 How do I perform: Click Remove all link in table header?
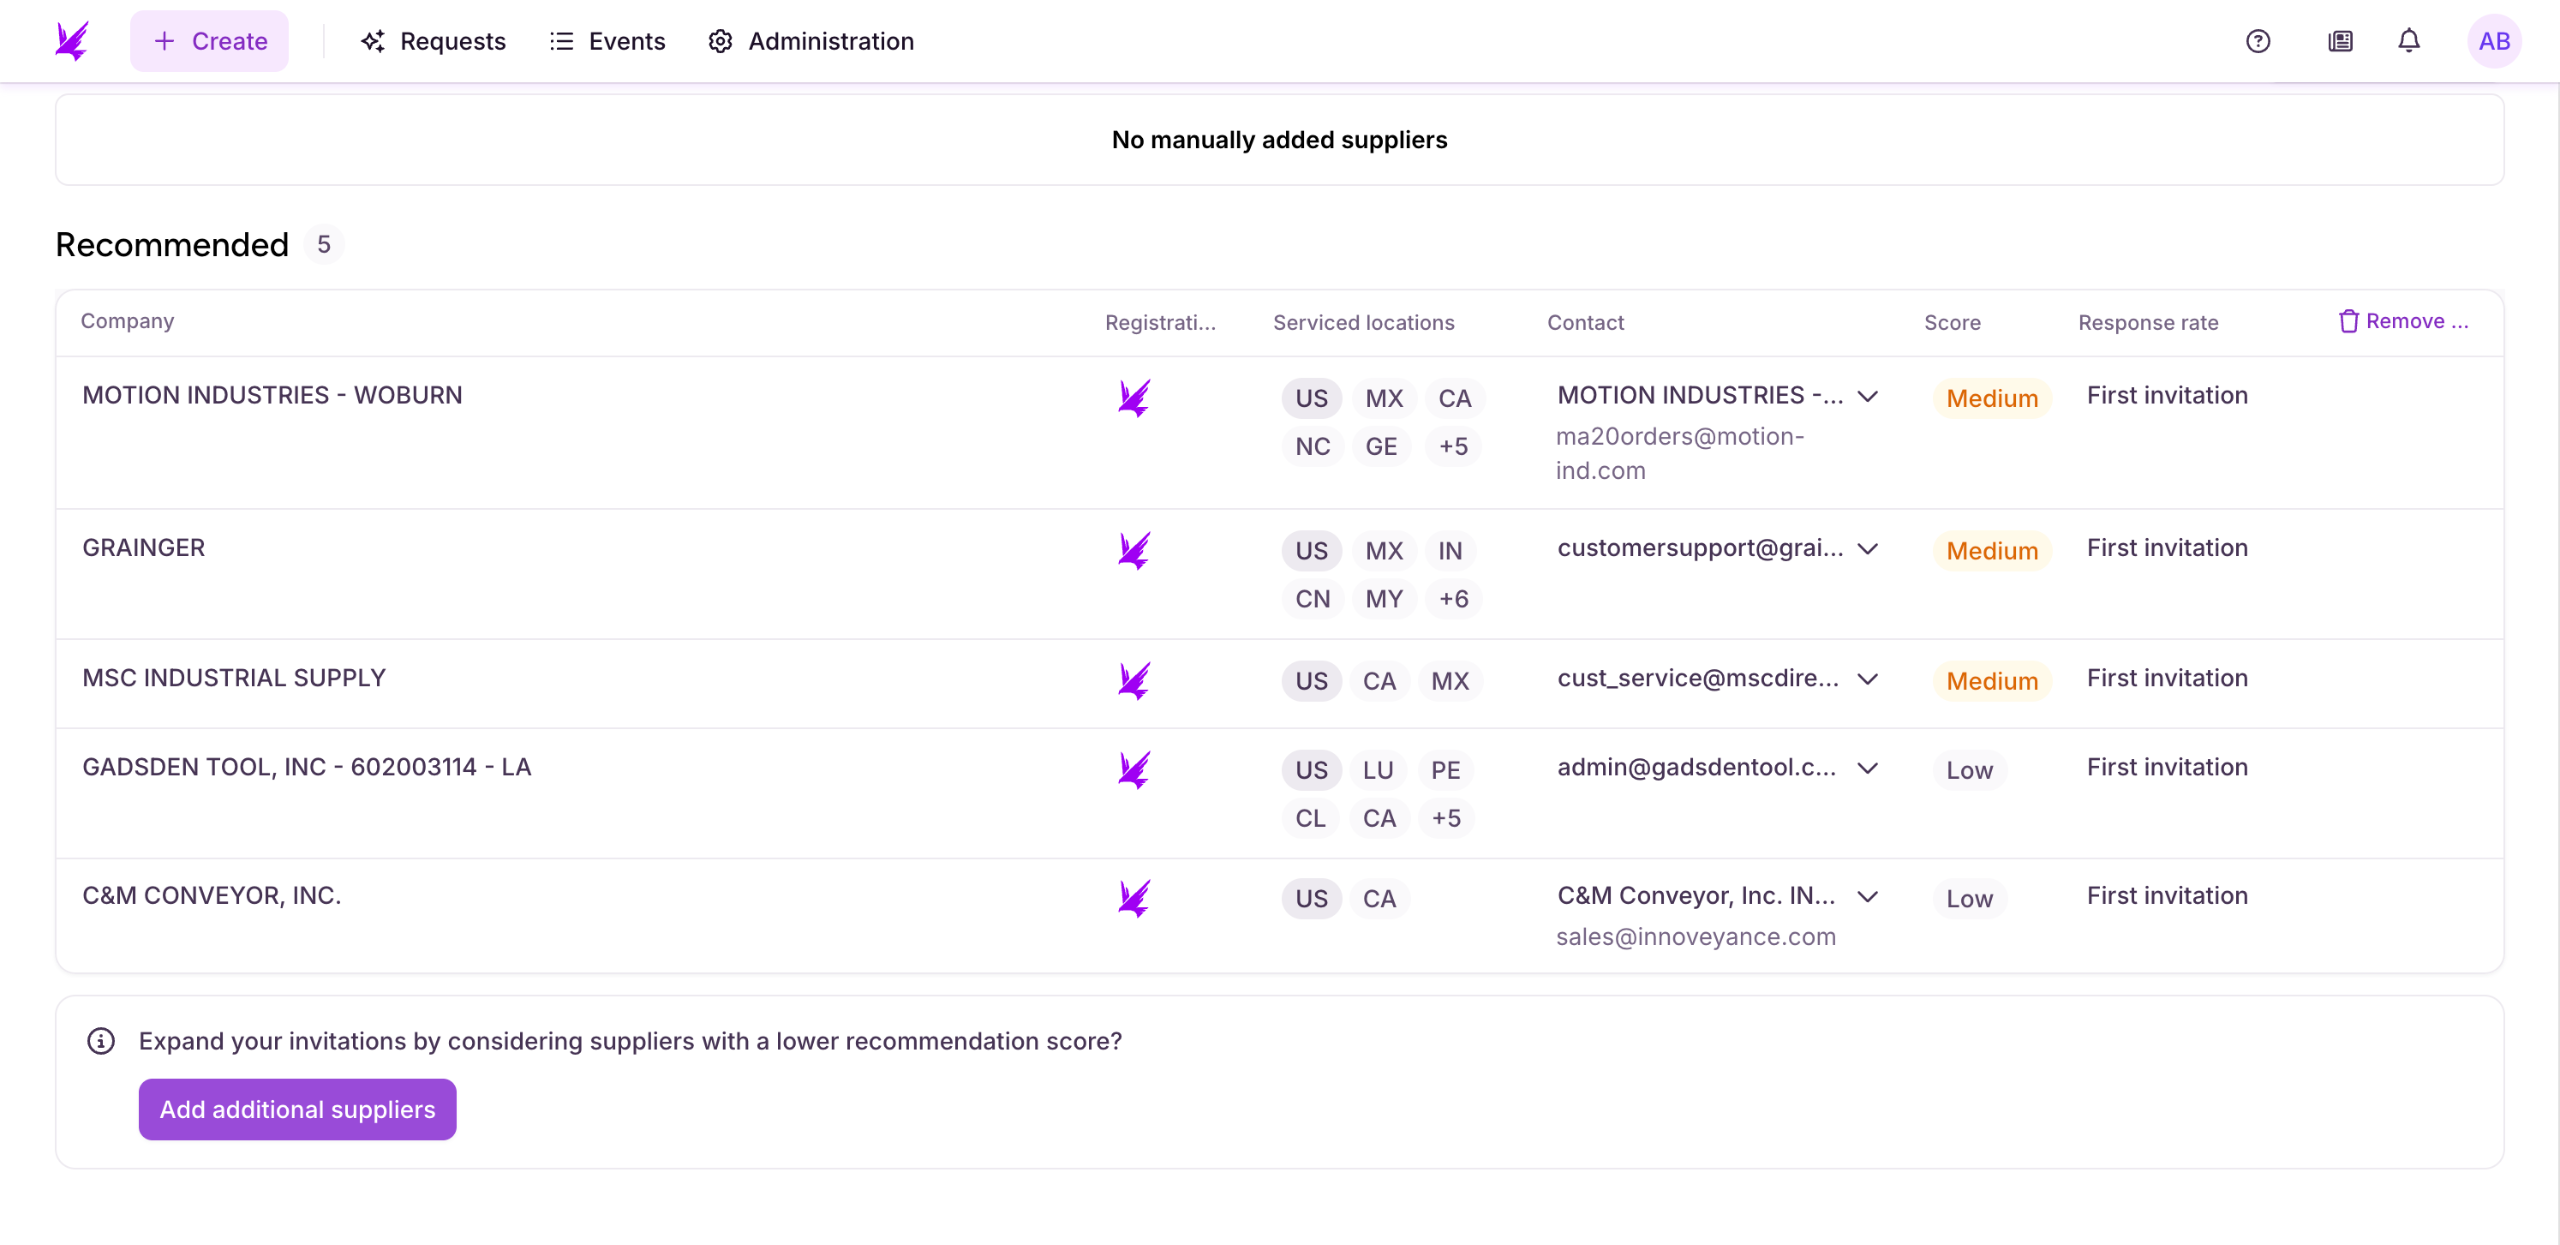(2403, 321)
